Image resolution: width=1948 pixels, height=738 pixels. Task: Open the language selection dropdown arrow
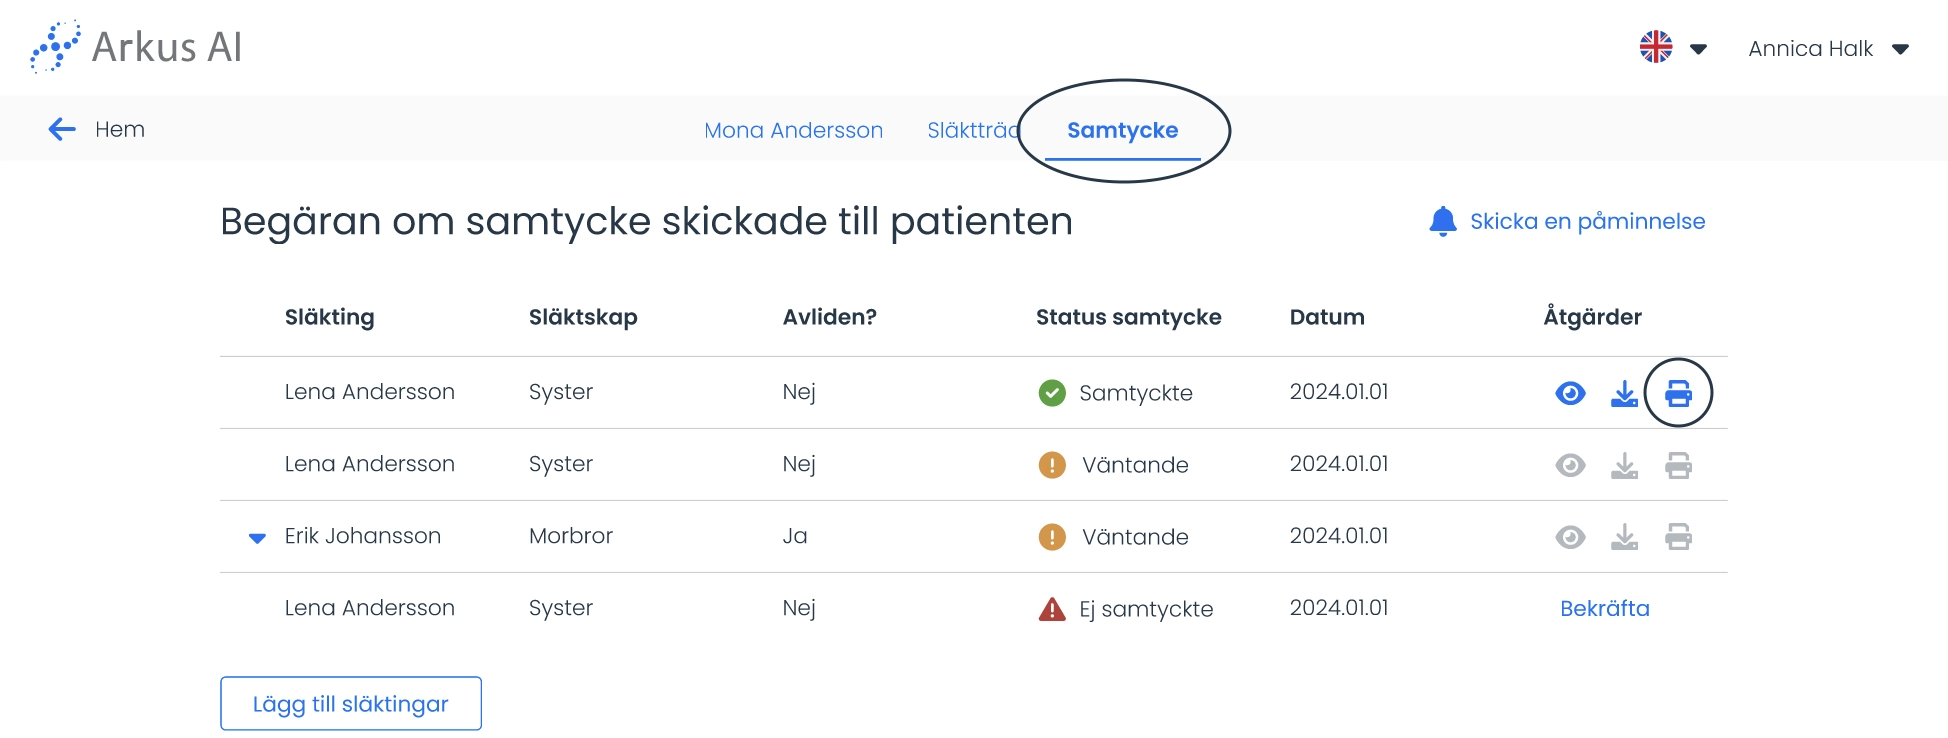pyautogui.click(x=1698, y=49)
